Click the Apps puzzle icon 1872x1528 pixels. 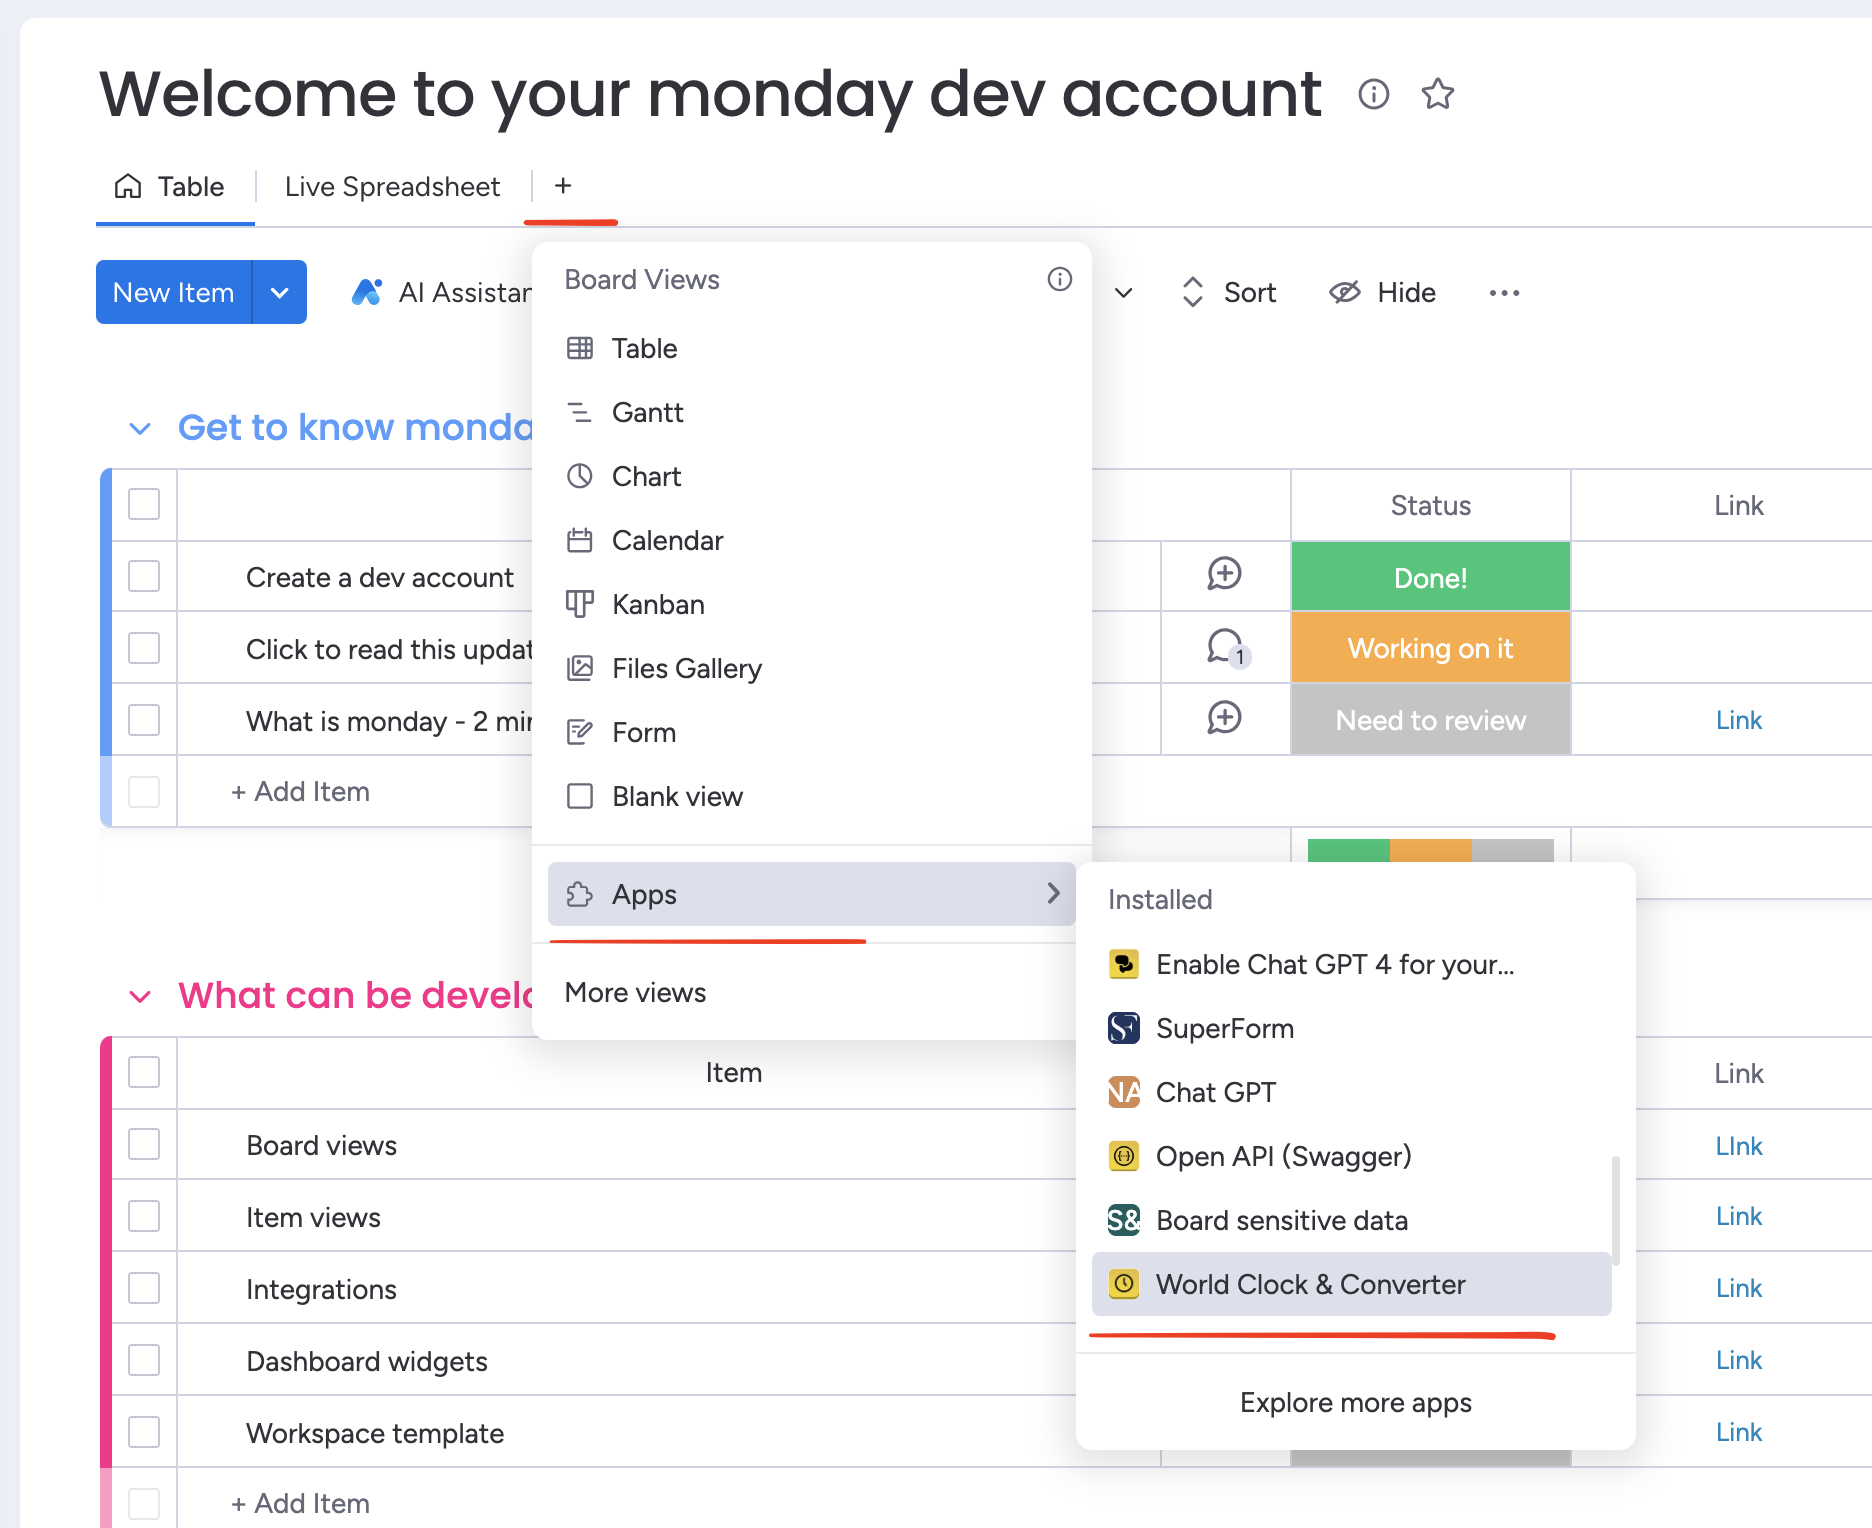pyautogui.click(x=580, y=894)
